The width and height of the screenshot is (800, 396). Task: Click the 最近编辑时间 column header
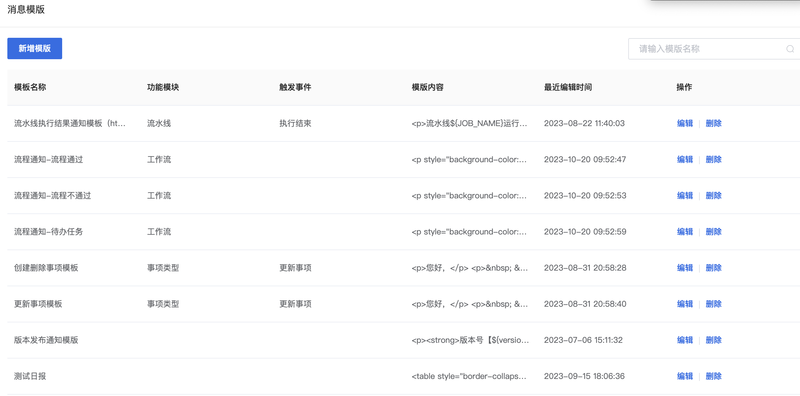[x=568, y=87]
